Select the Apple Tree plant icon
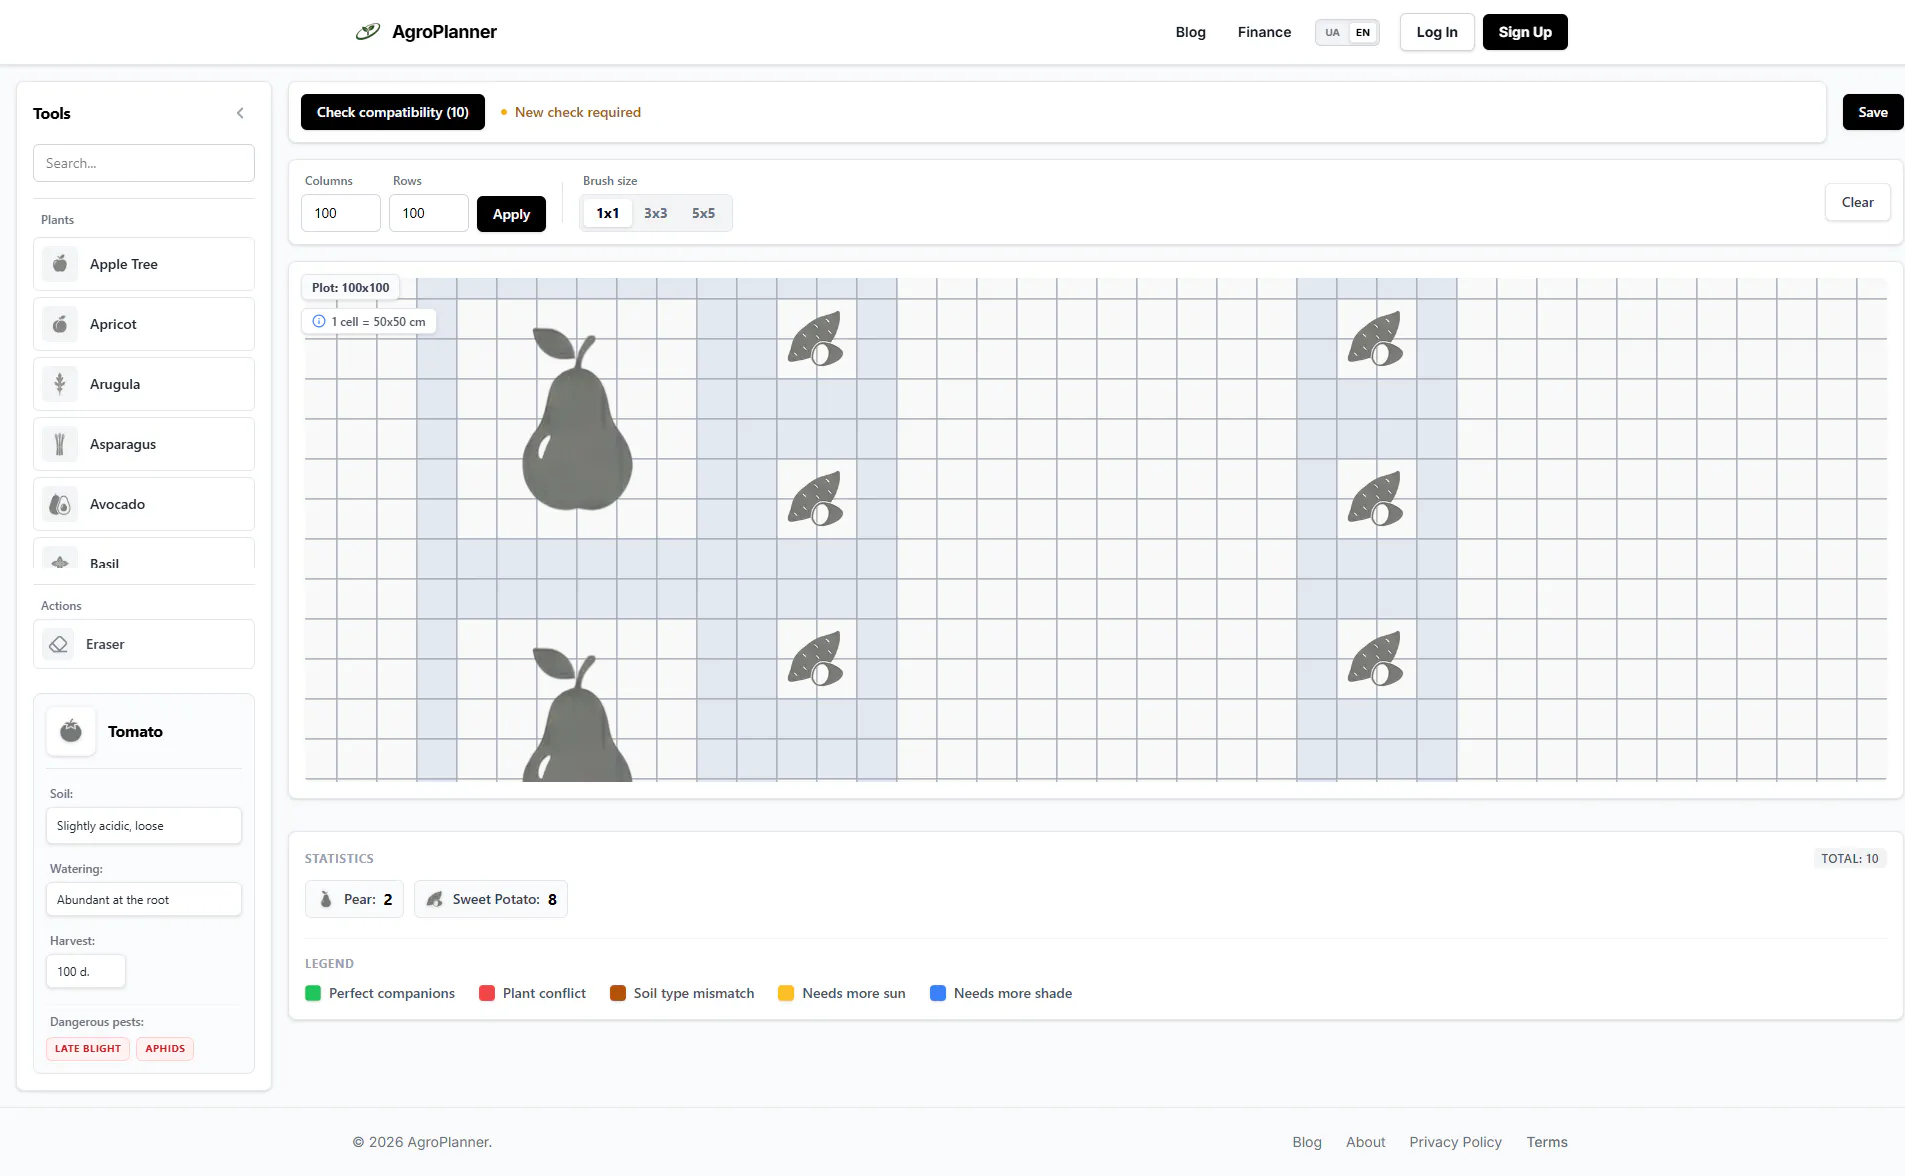This screenshot has width=1905, height=1176. coord(60,264)
